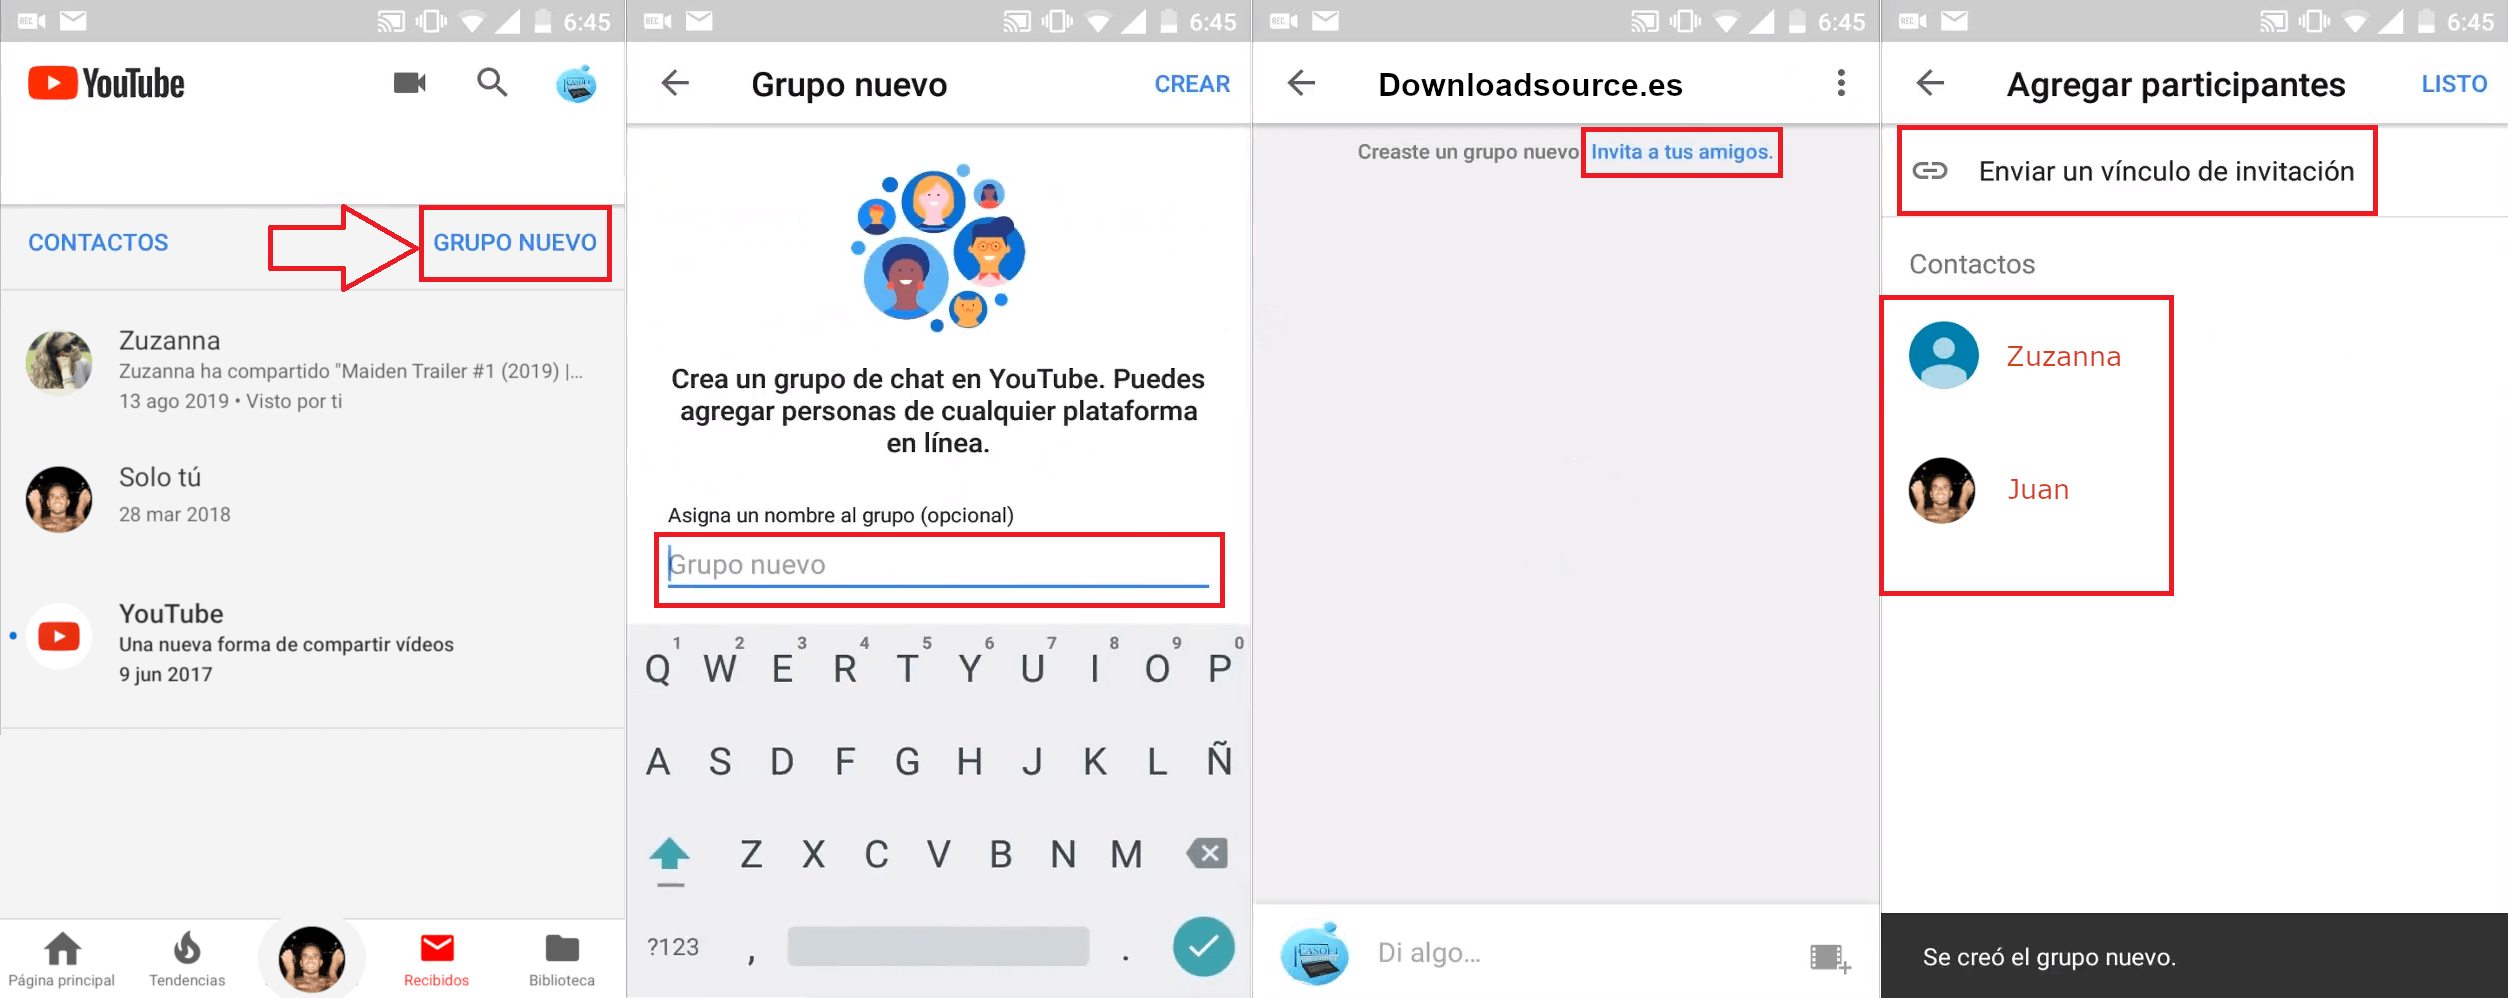The image size is (2508, 998).
Task: Open the Solo tú conversation
Action: click(x=312, y=497)
